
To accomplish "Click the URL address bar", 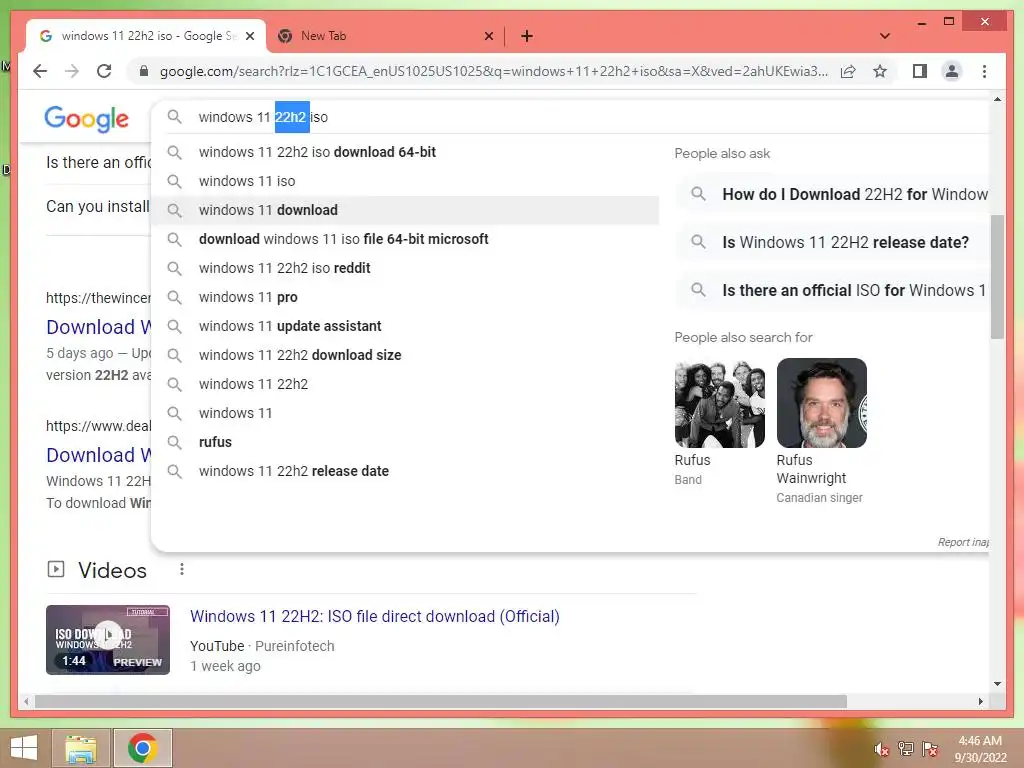I will 493,71.
